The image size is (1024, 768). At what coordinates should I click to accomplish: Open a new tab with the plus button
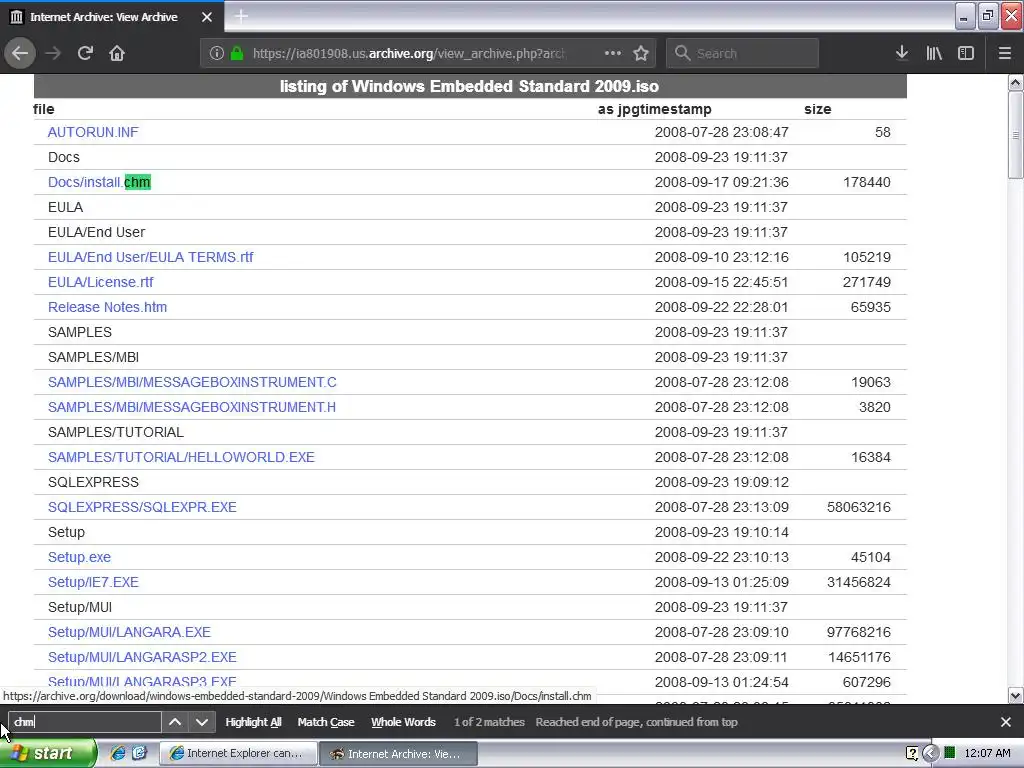click(241, 16)
